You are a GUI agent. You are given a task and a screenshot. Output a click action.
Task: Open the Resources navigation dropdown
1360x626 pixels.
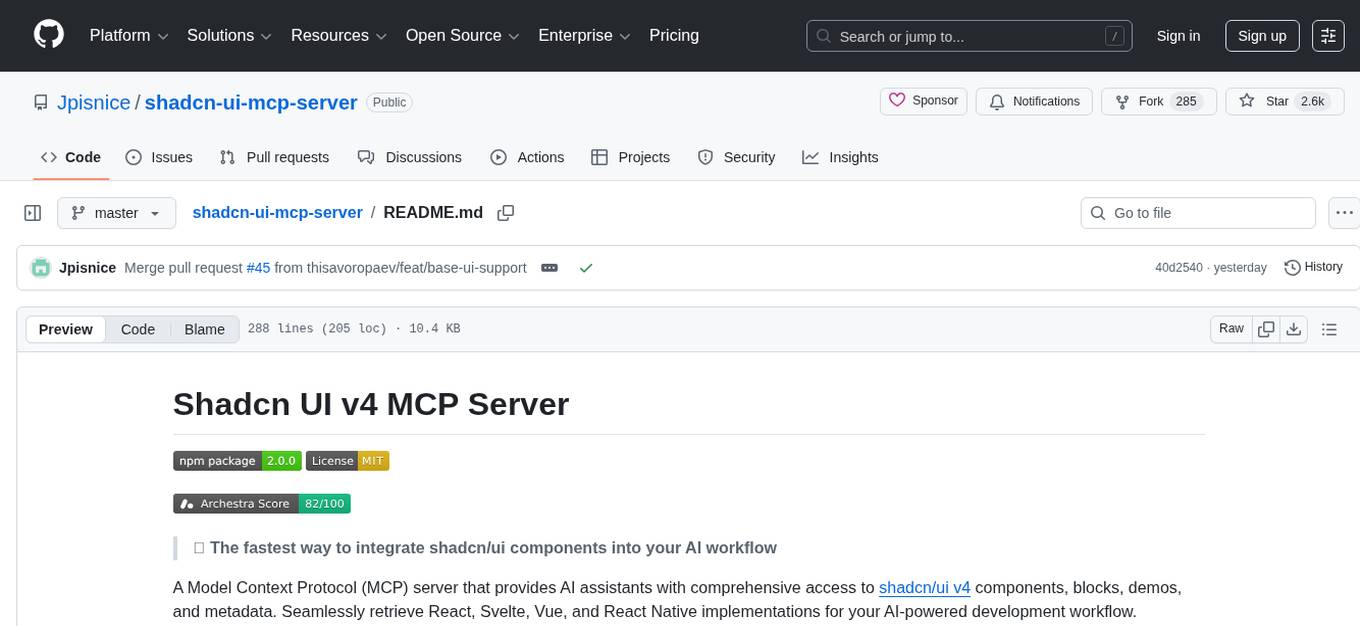point(338,35)
